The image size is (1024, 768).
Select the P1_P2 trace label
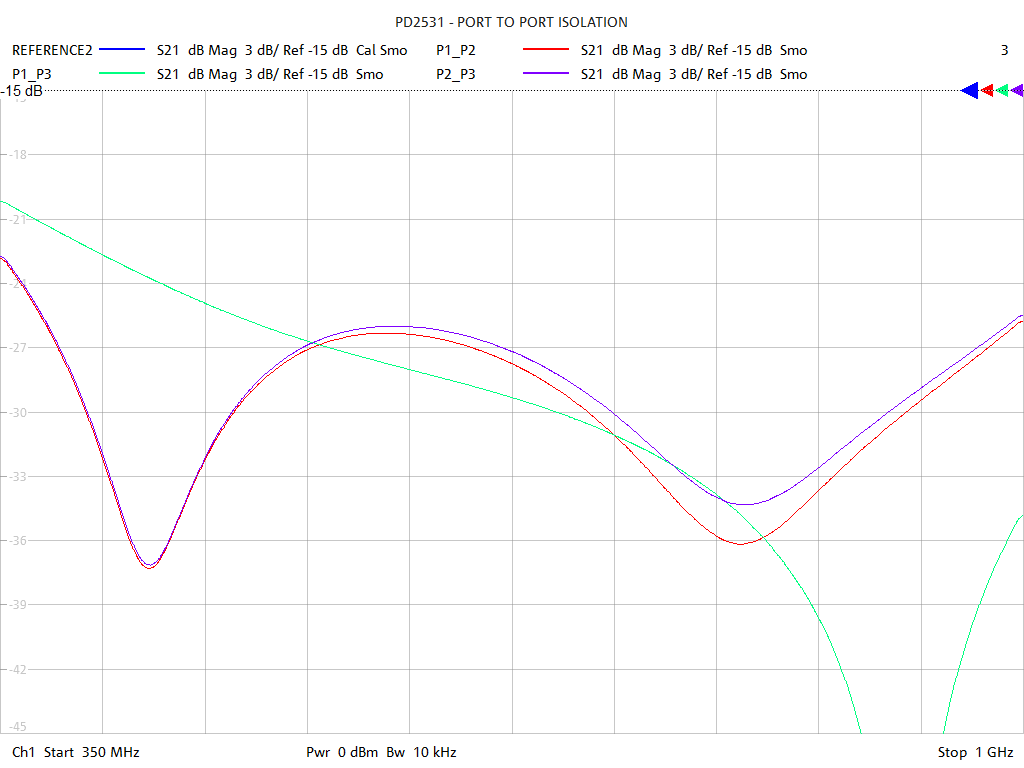456,50
